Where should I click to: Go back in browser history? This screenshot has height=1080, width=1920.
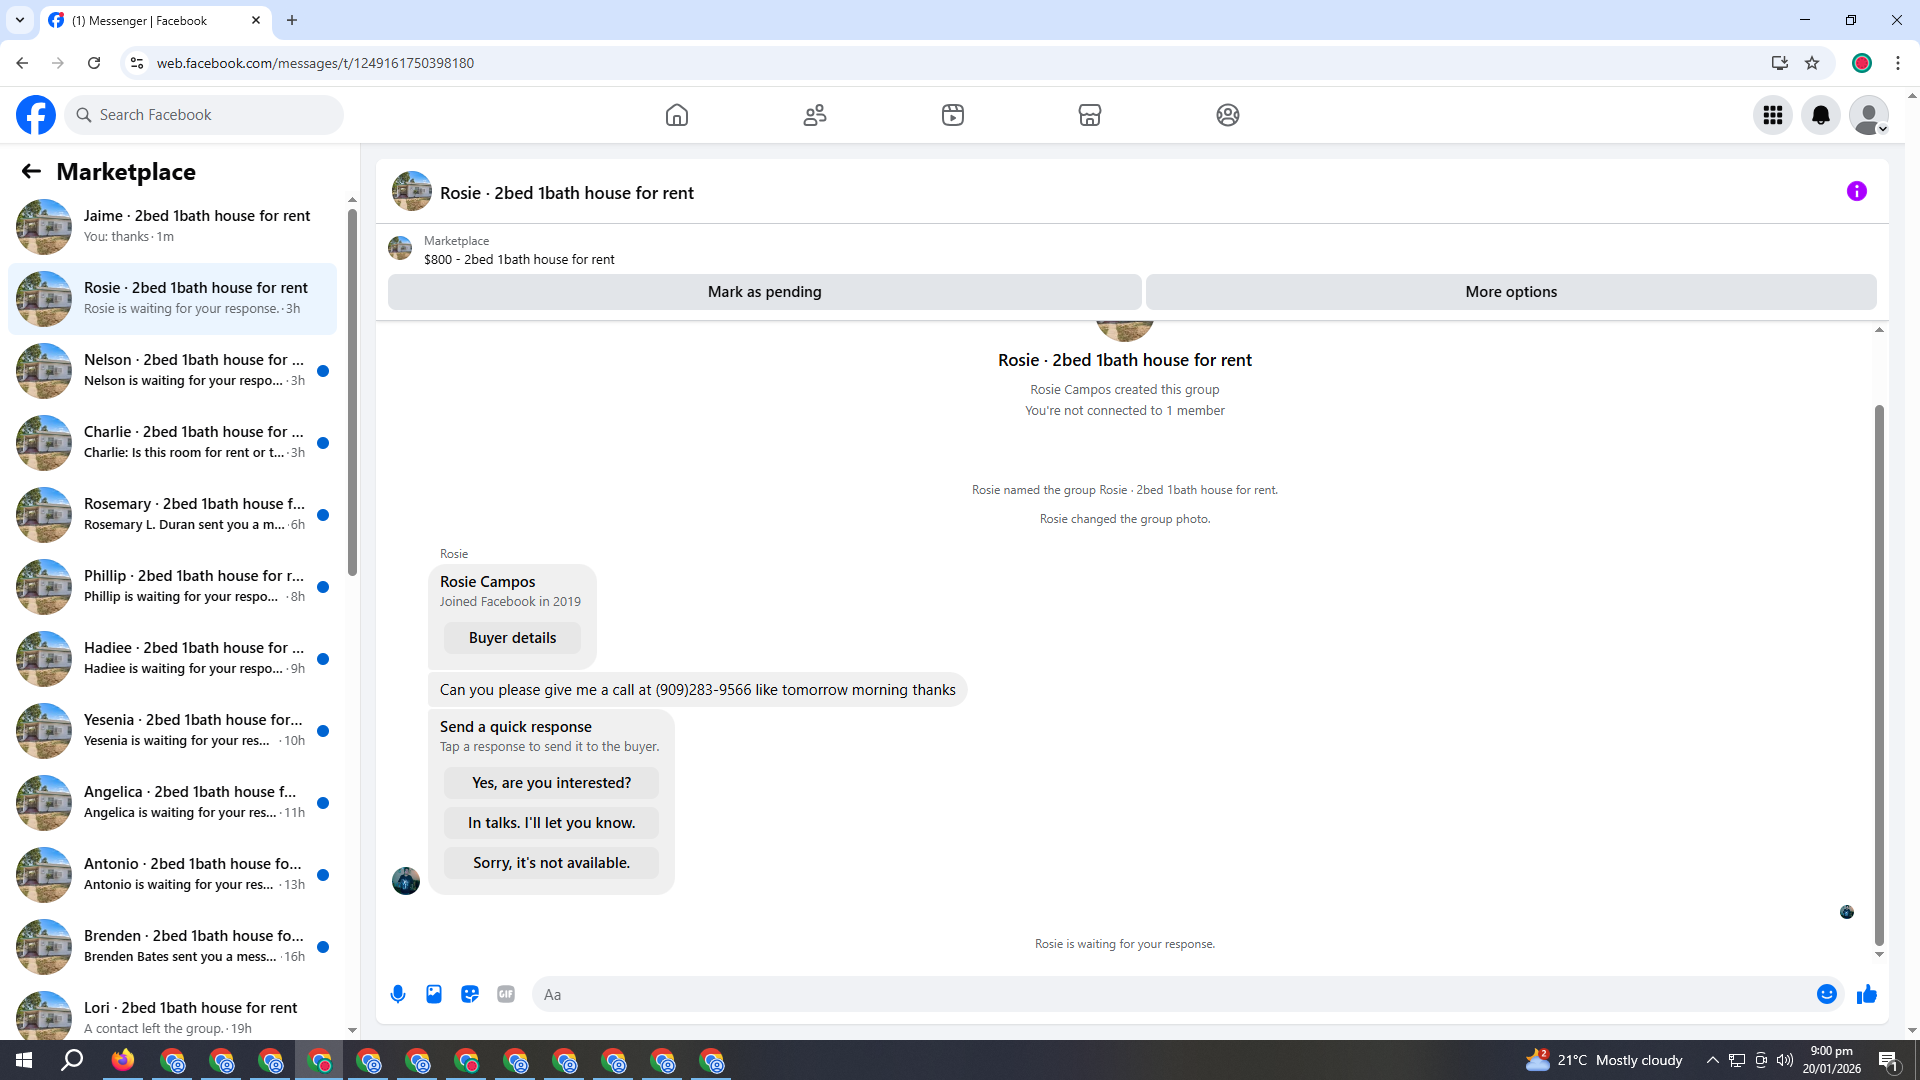click(x=22, y=63)
